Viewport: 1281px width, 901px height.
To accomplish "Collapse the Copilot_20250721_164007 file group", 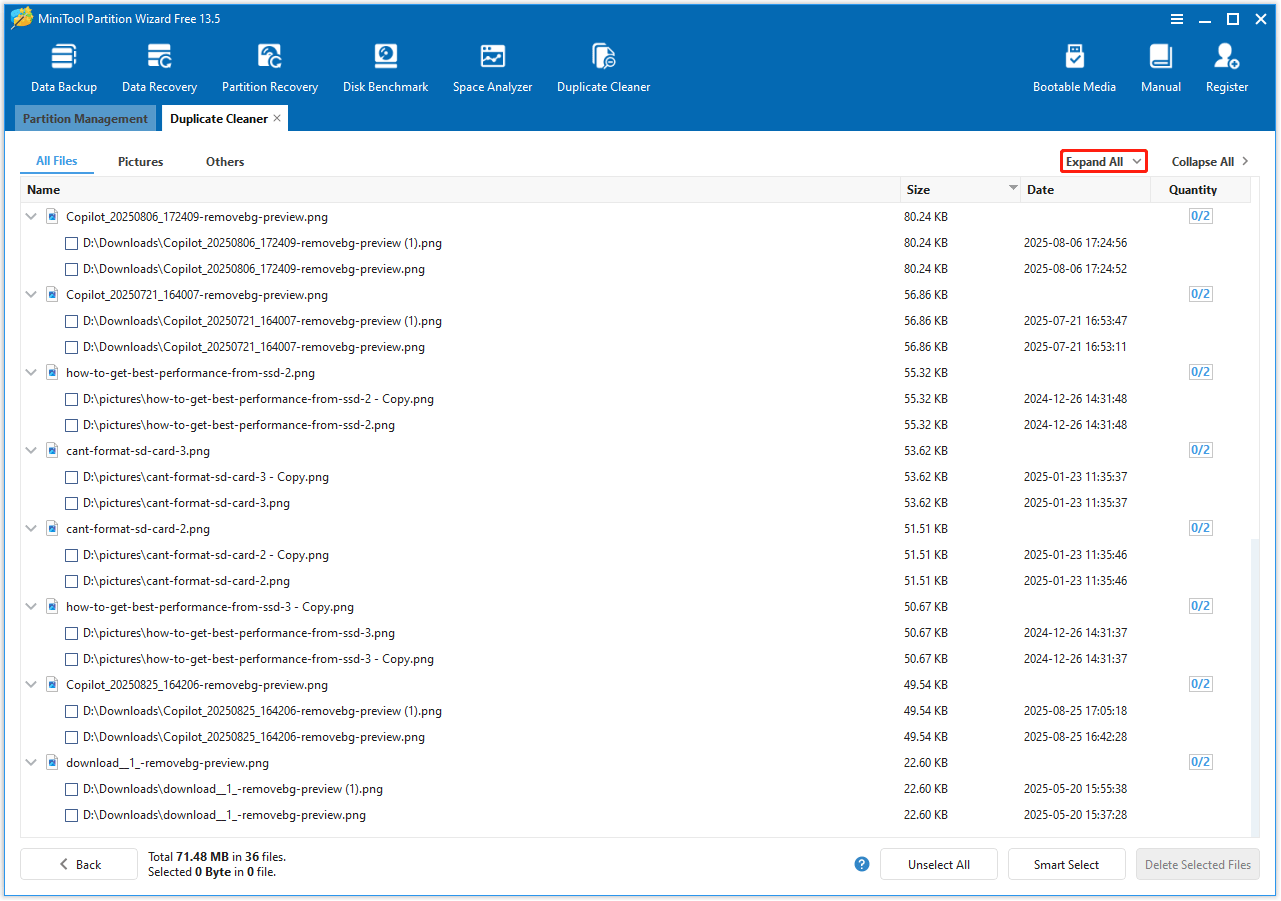I will pos(31,295).
